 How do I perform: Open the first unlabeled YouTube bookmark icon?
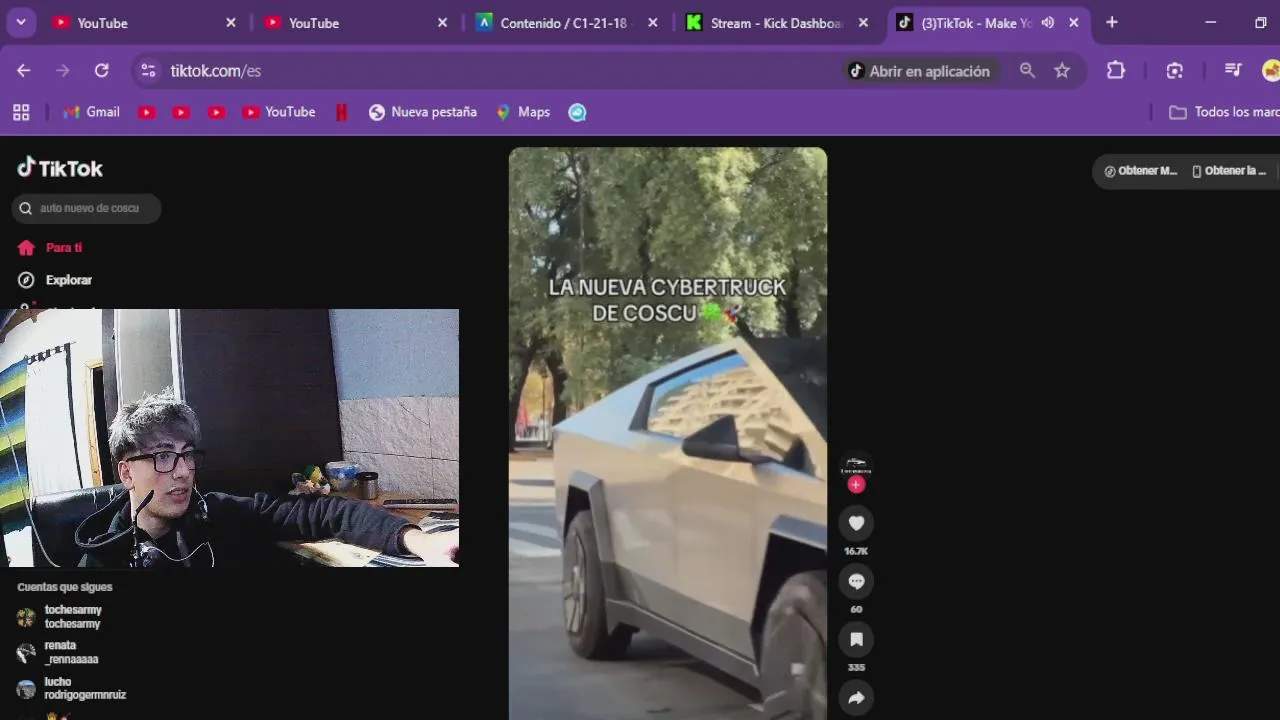coord(147,112)
